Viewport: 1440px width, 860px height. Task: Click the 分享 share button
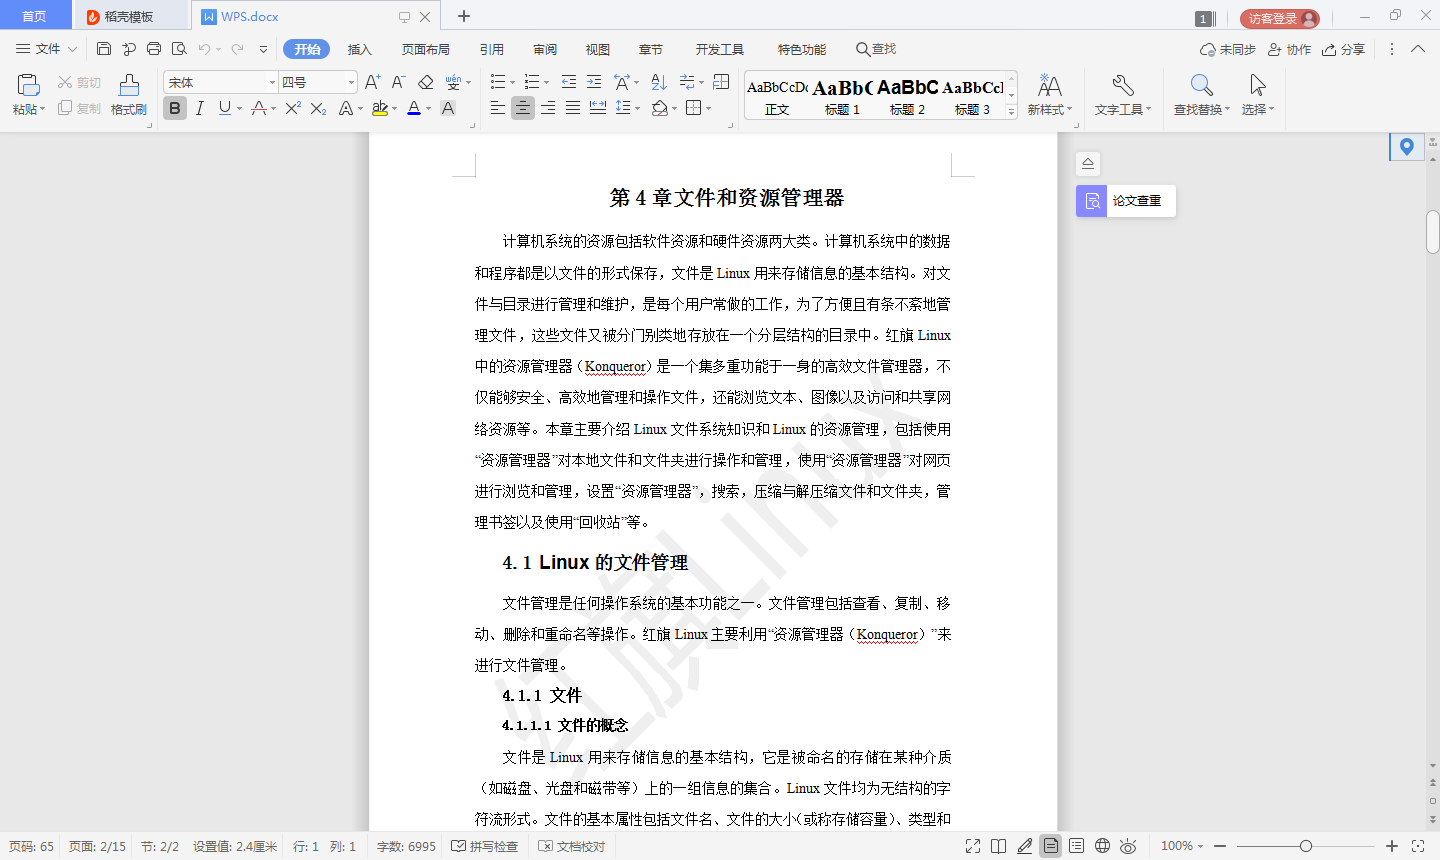click(x=1343, y=49)
